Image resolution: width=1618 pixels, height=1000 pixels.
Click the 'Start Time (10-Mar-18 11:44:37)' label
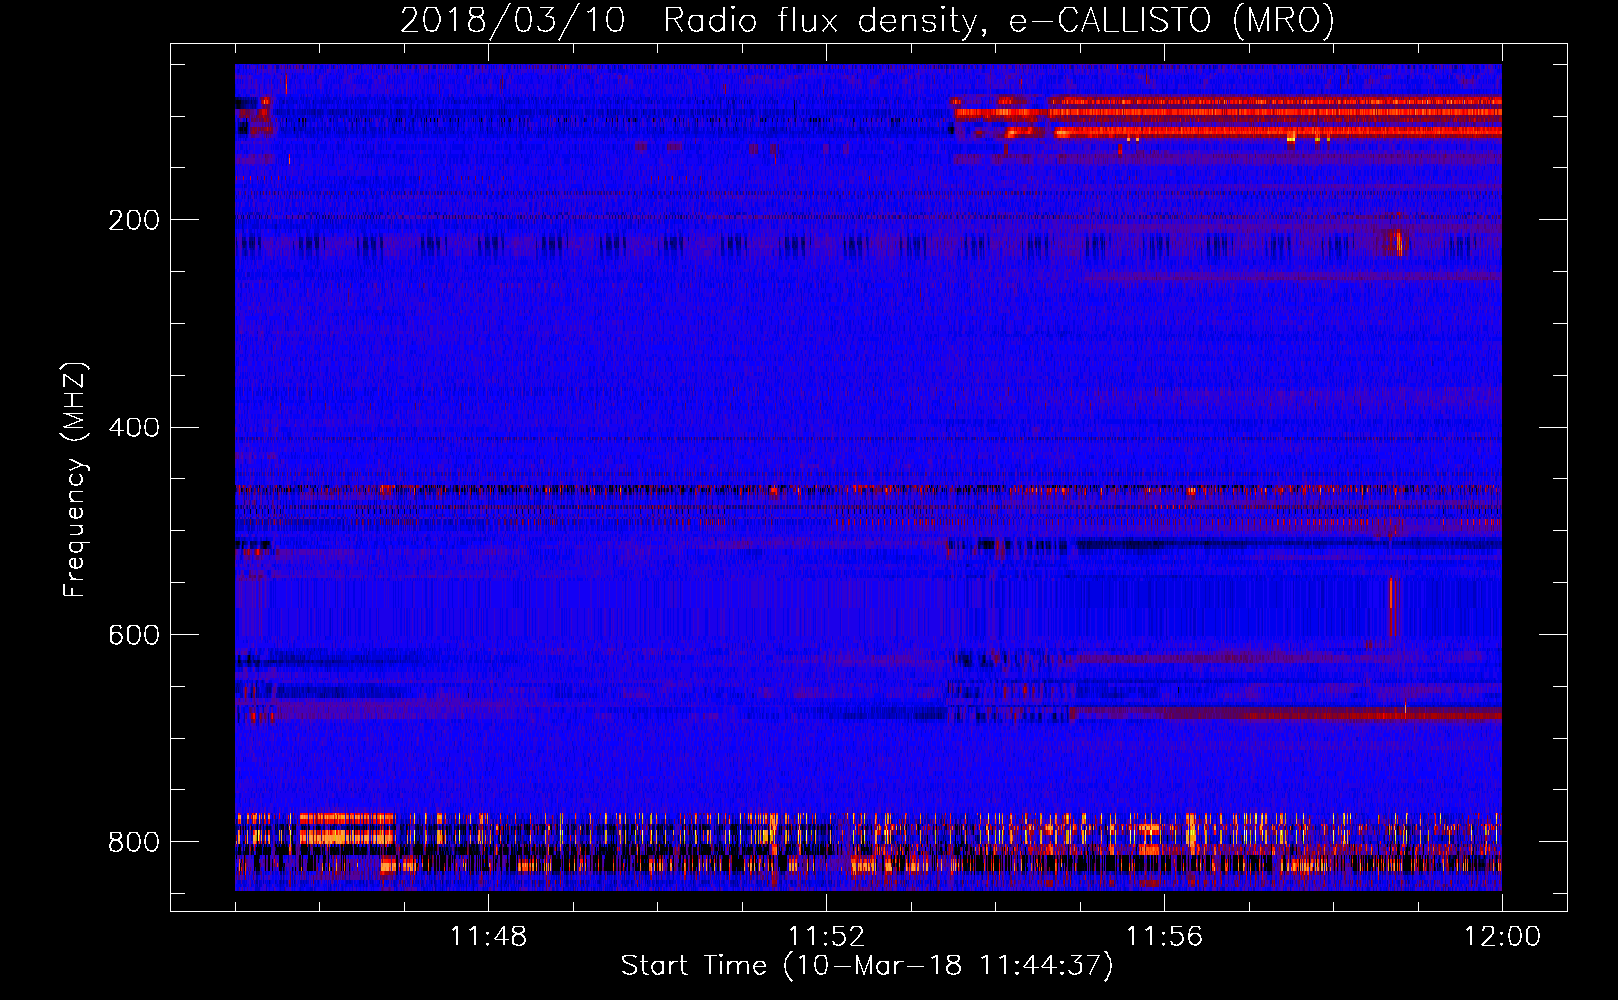tap(867, 966)
